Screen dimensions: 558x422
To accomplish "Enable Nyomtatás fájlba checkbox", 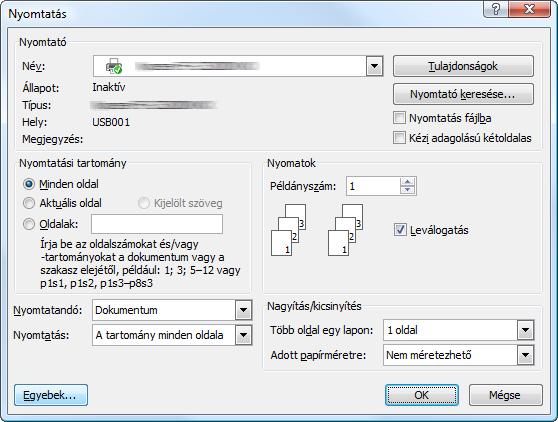I will 399,118.
